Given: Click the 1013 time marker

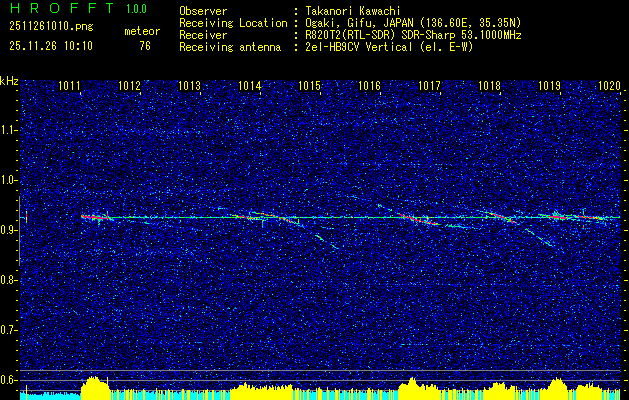Looking at the screenshot, I should pyautogui.click(x=189, y=86).
